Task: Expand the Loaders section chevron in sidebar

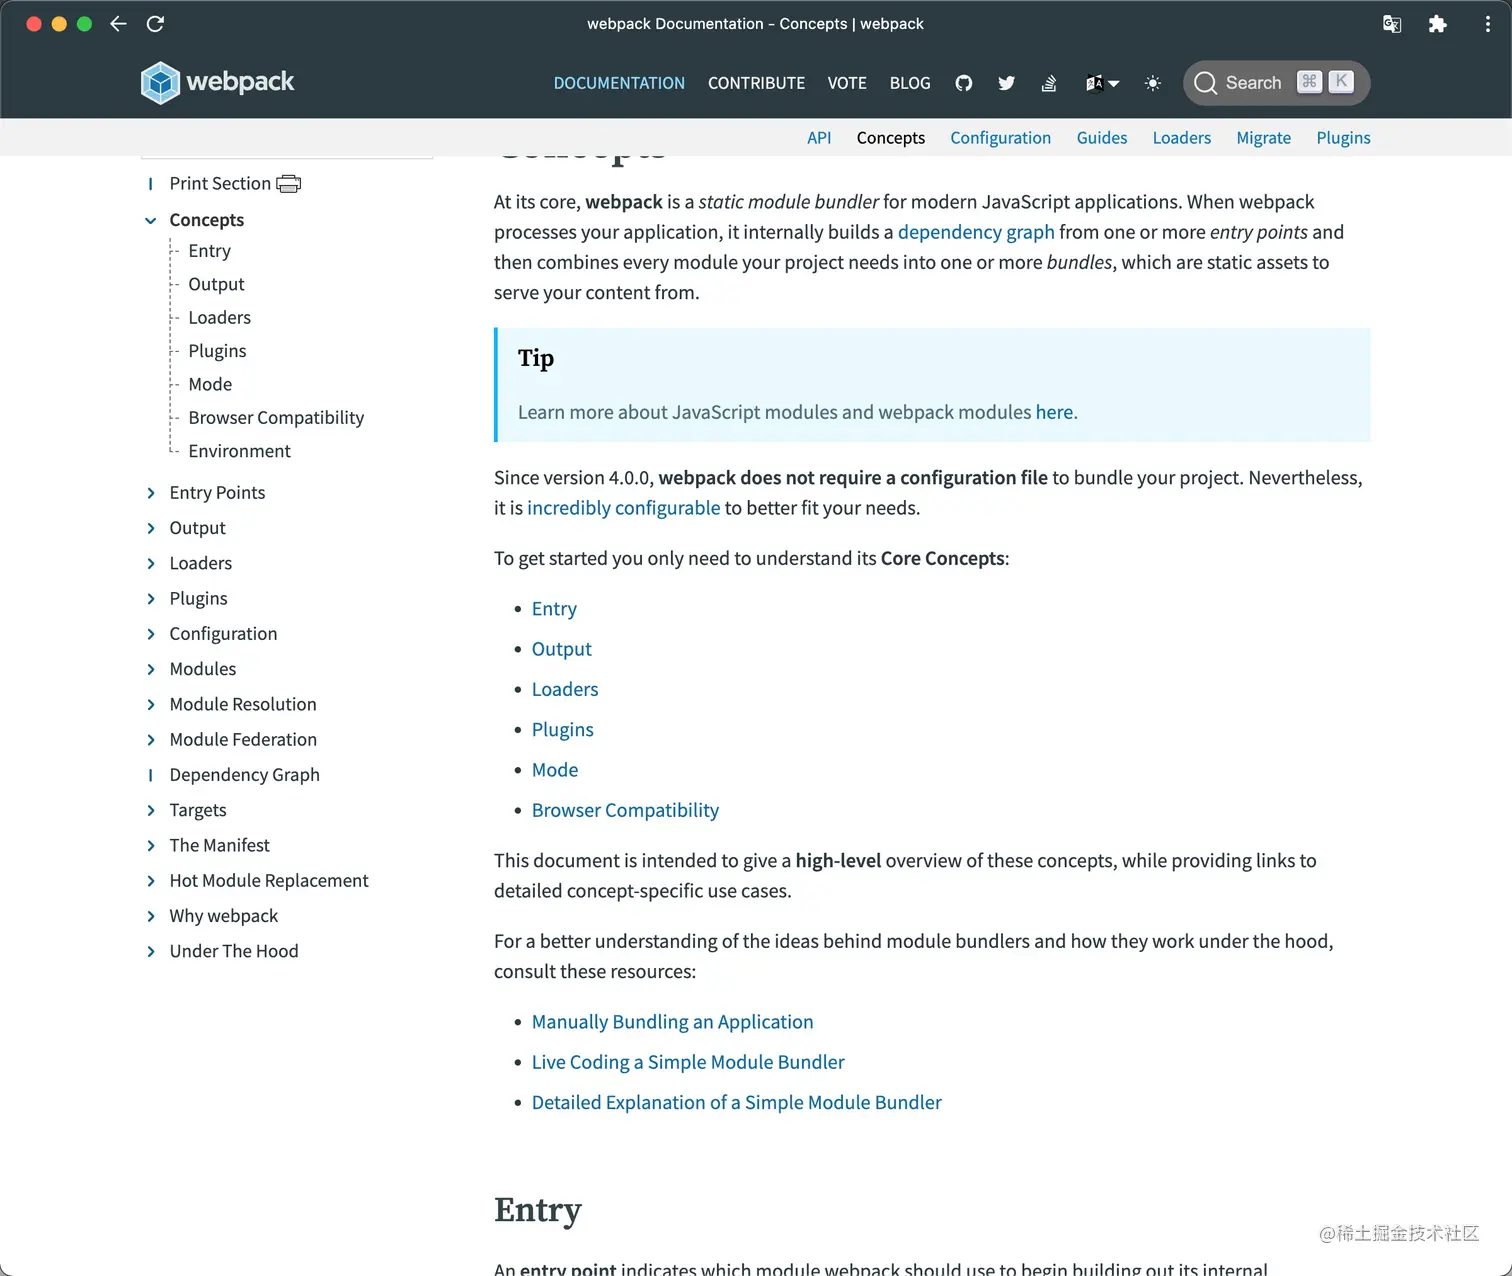Action: pyautogui.click(x=151, y=563)
